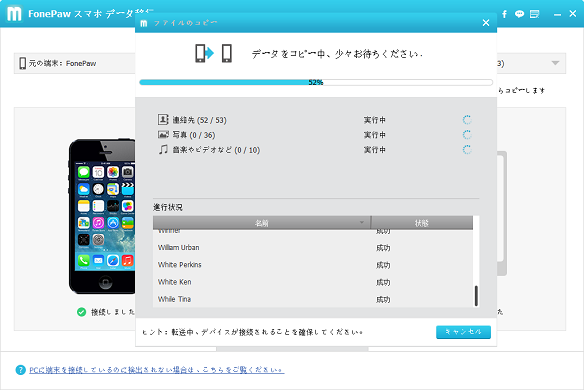This screenshot has width=584, height=390.
Task: Click the music note icon in copy list
Action: click(x=163, y=149)
